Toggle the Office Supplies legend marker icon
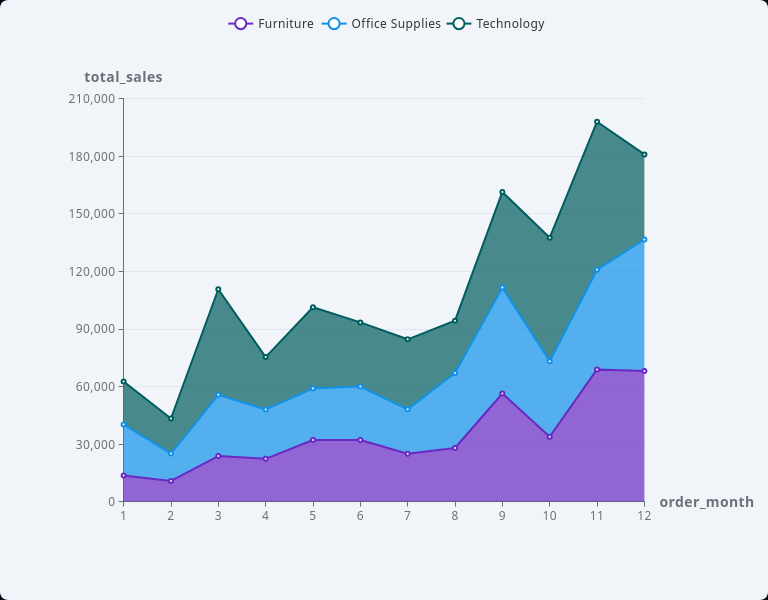The height and width of the screenshot is (600, 768). [x=334, y=24]
